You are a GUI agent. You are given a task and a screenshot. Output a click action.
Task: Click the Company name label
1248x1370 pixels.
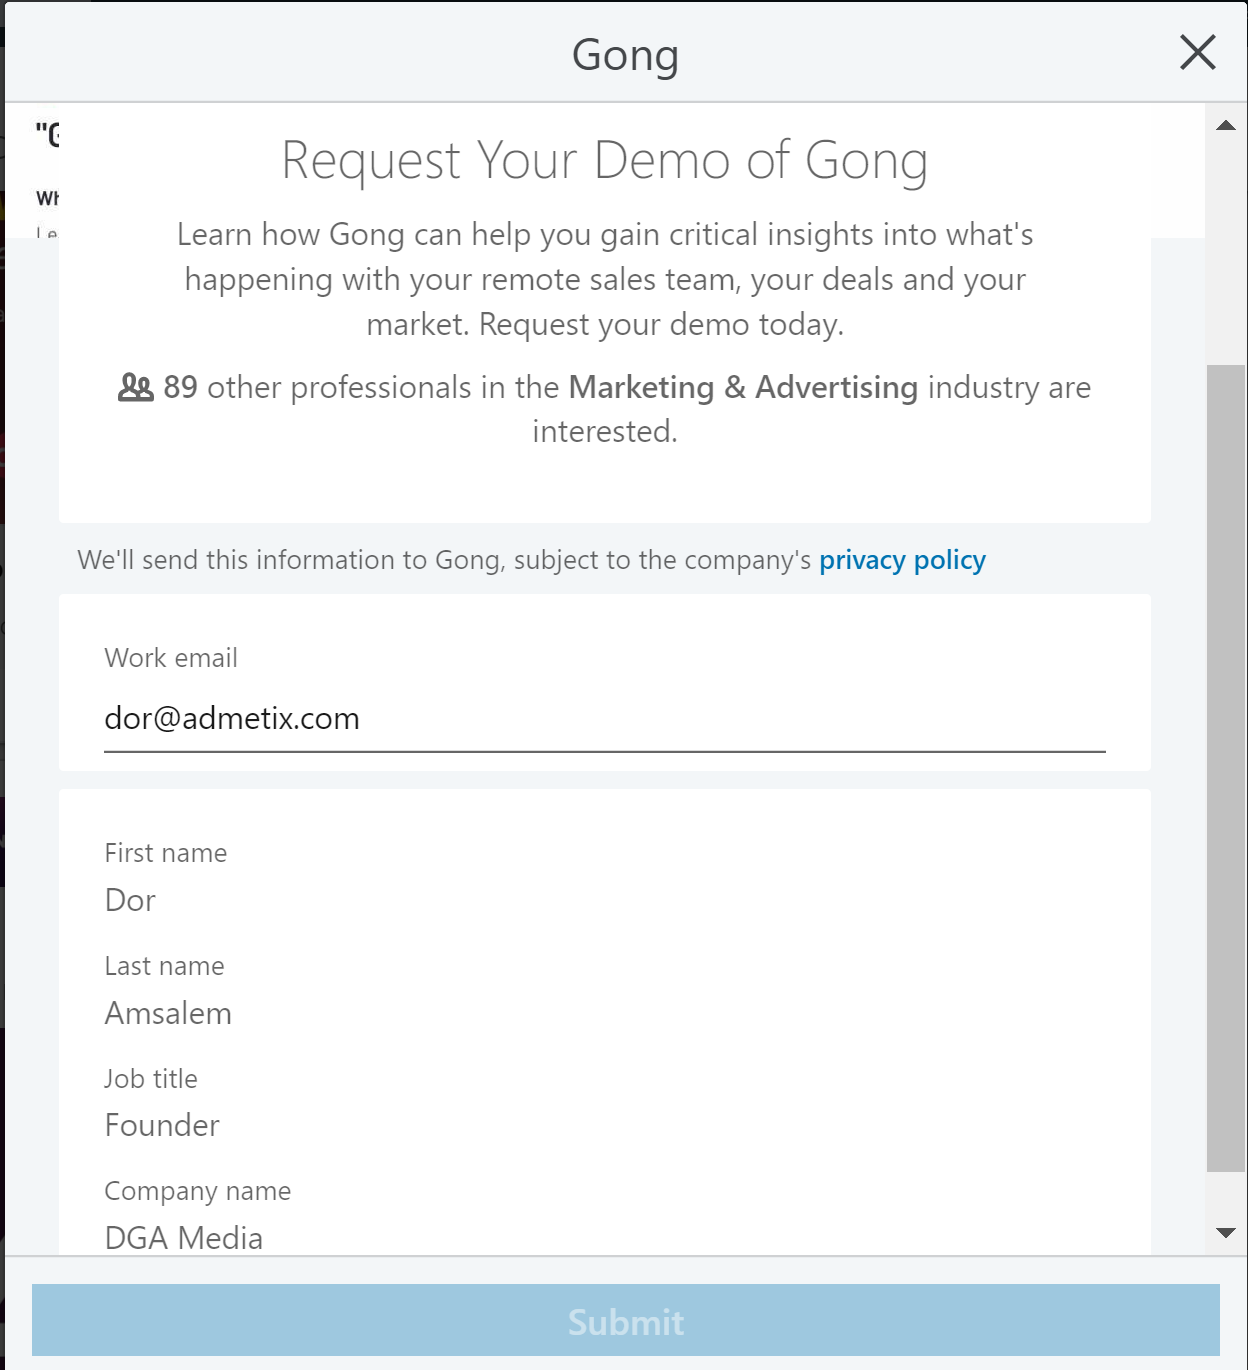(198, 1191)
